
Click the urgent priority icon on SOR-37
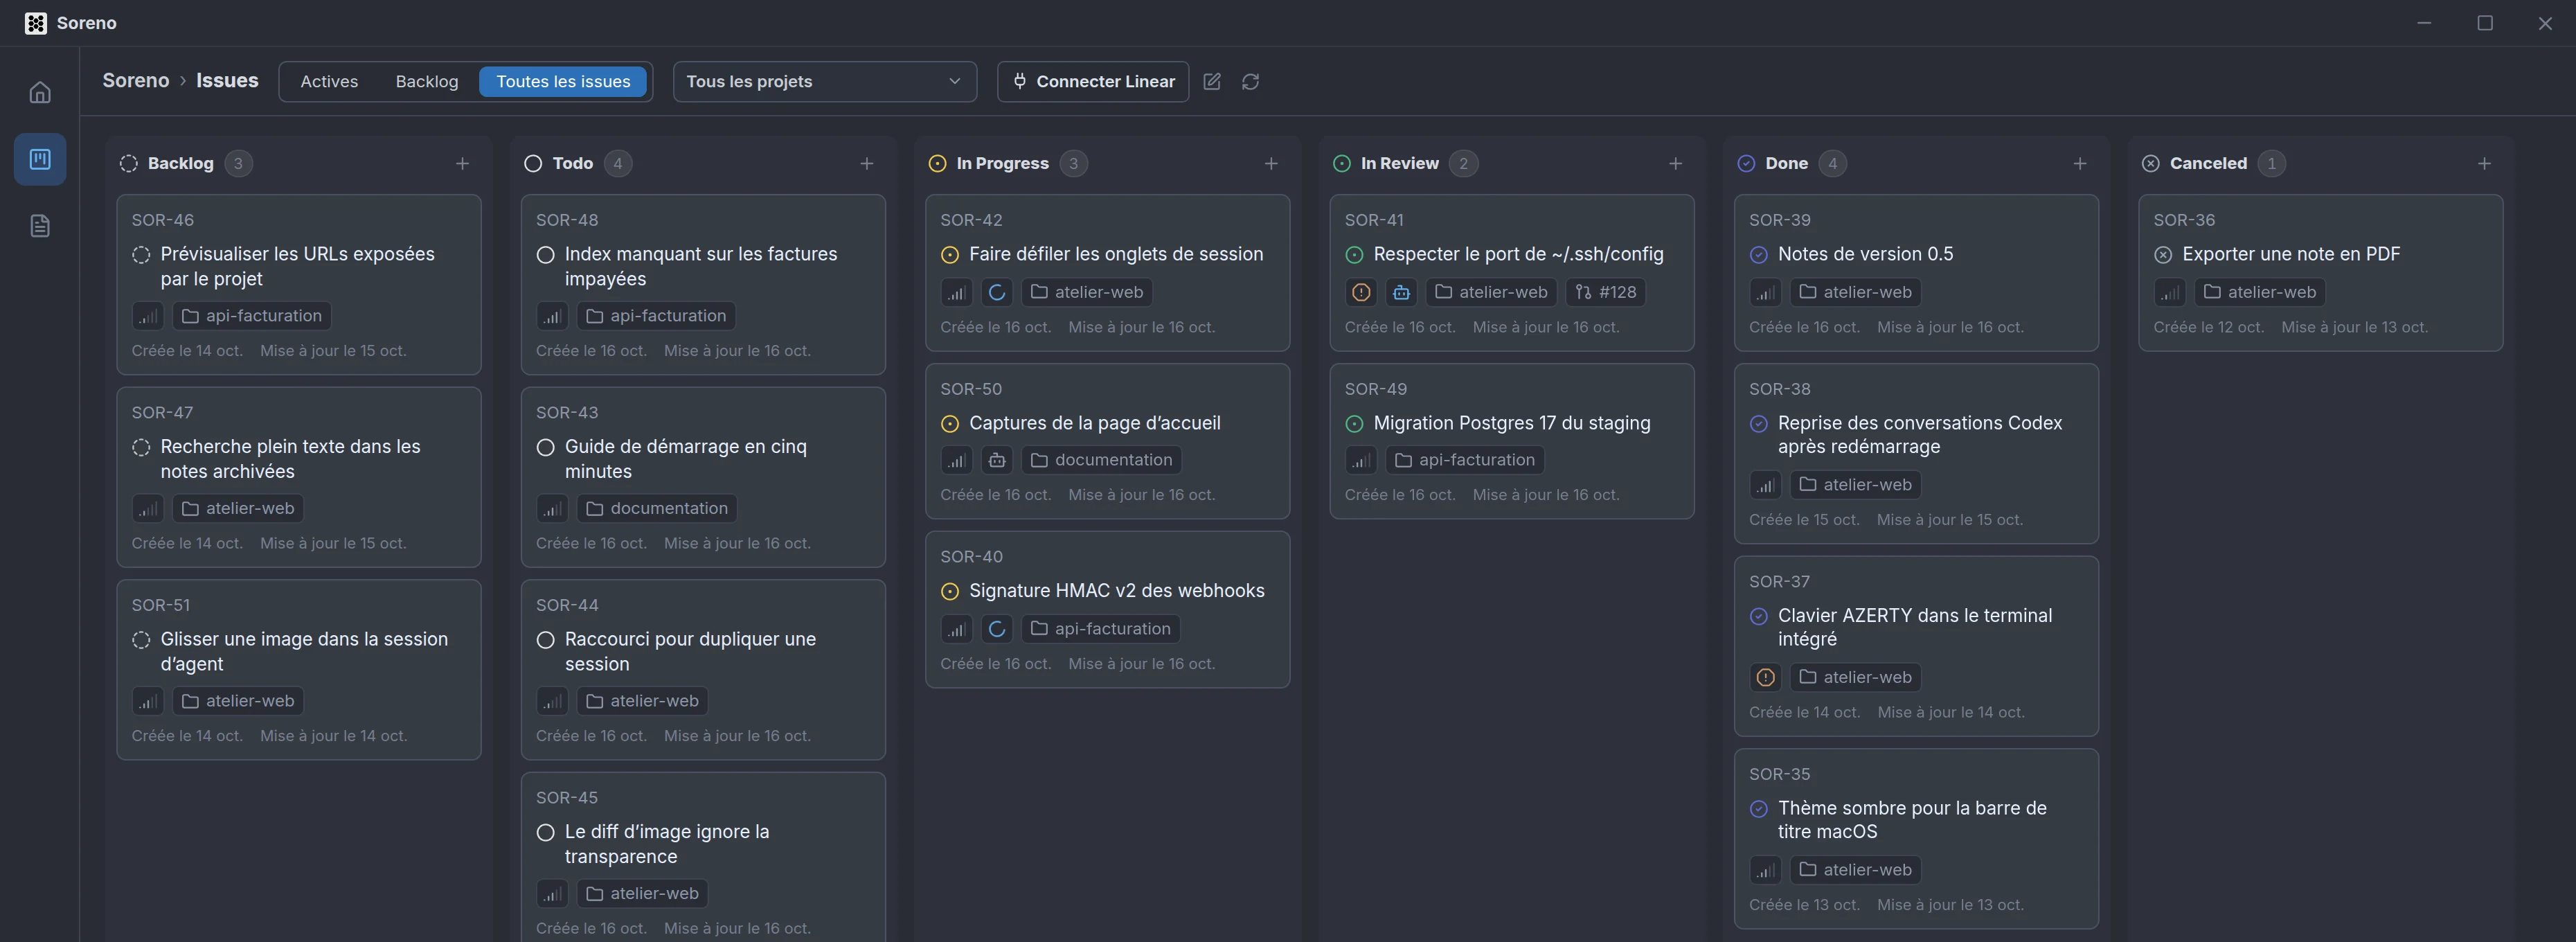(x=1765, y=677)
